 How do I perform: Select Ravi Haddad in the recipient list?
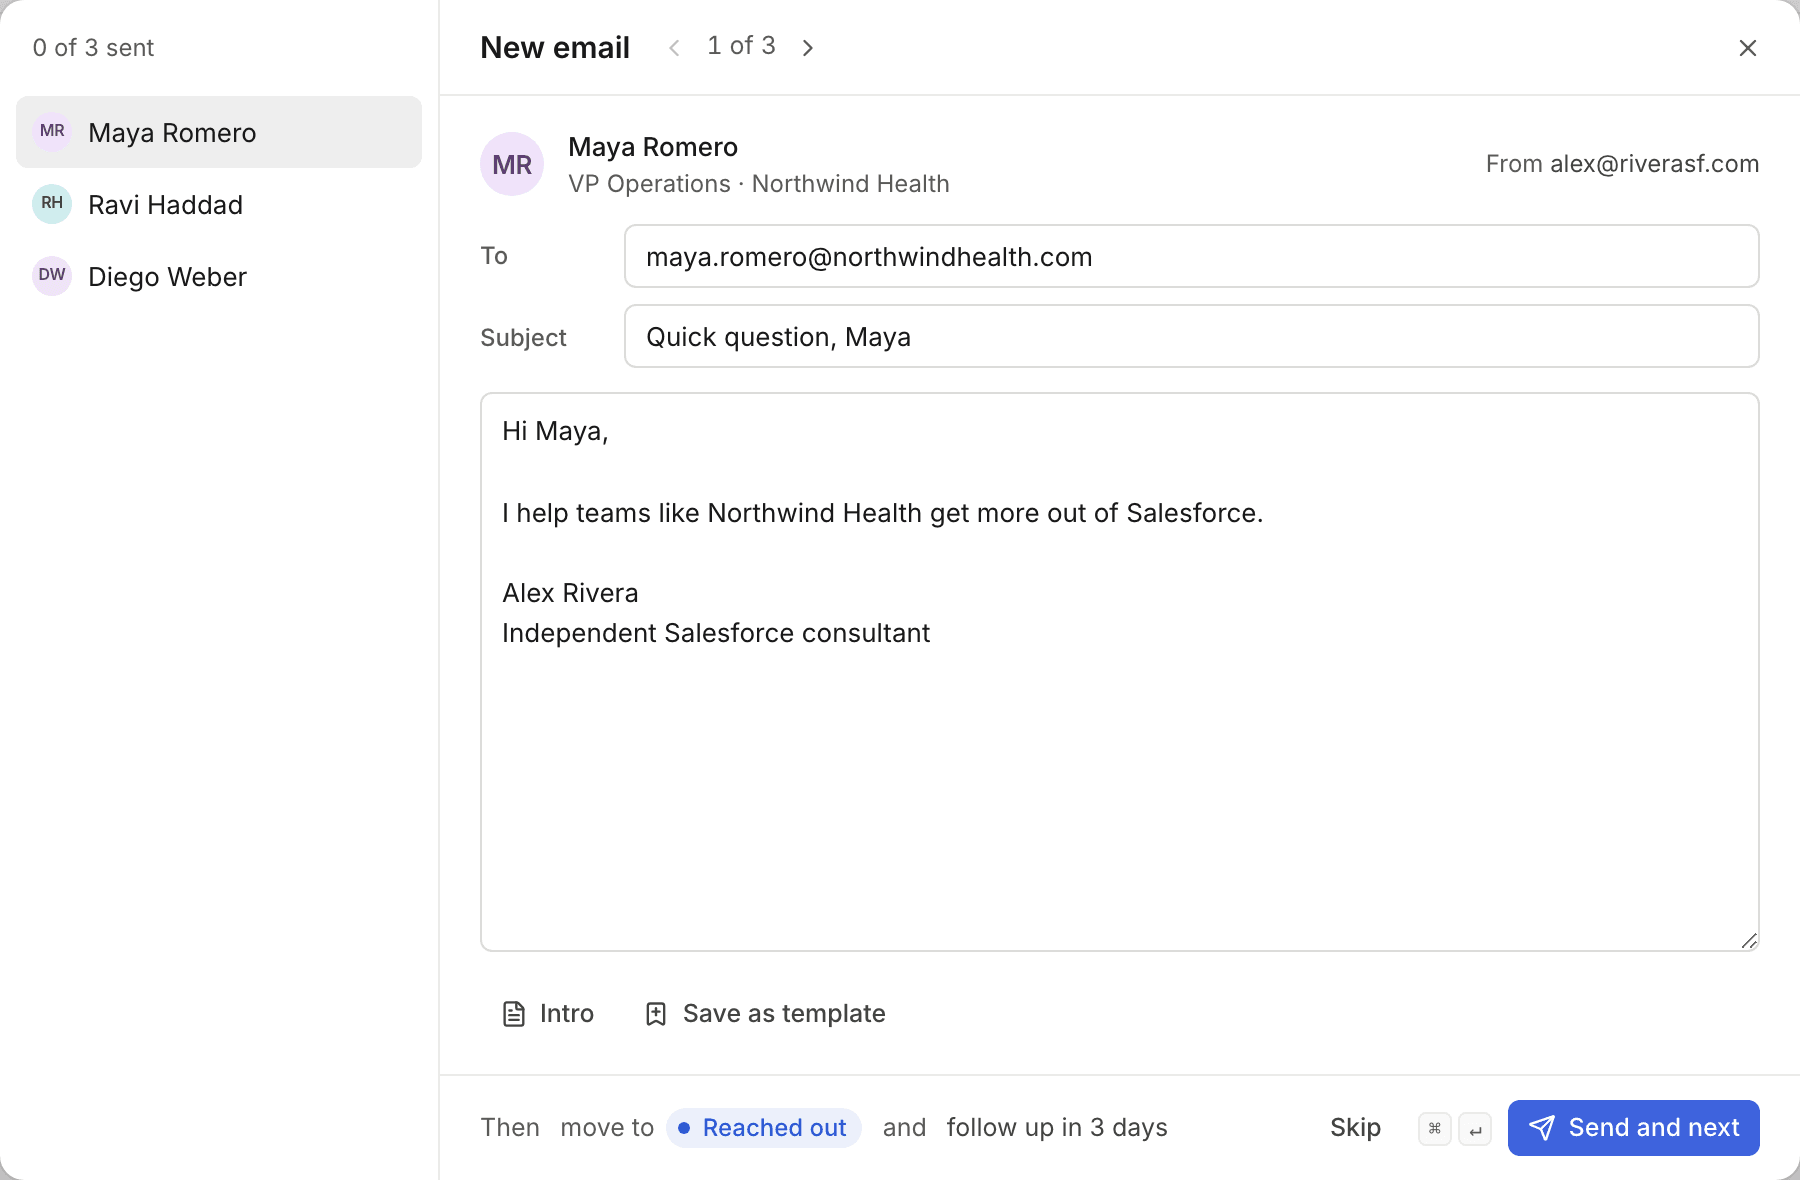pyautogui.click(x=219, y=204)
